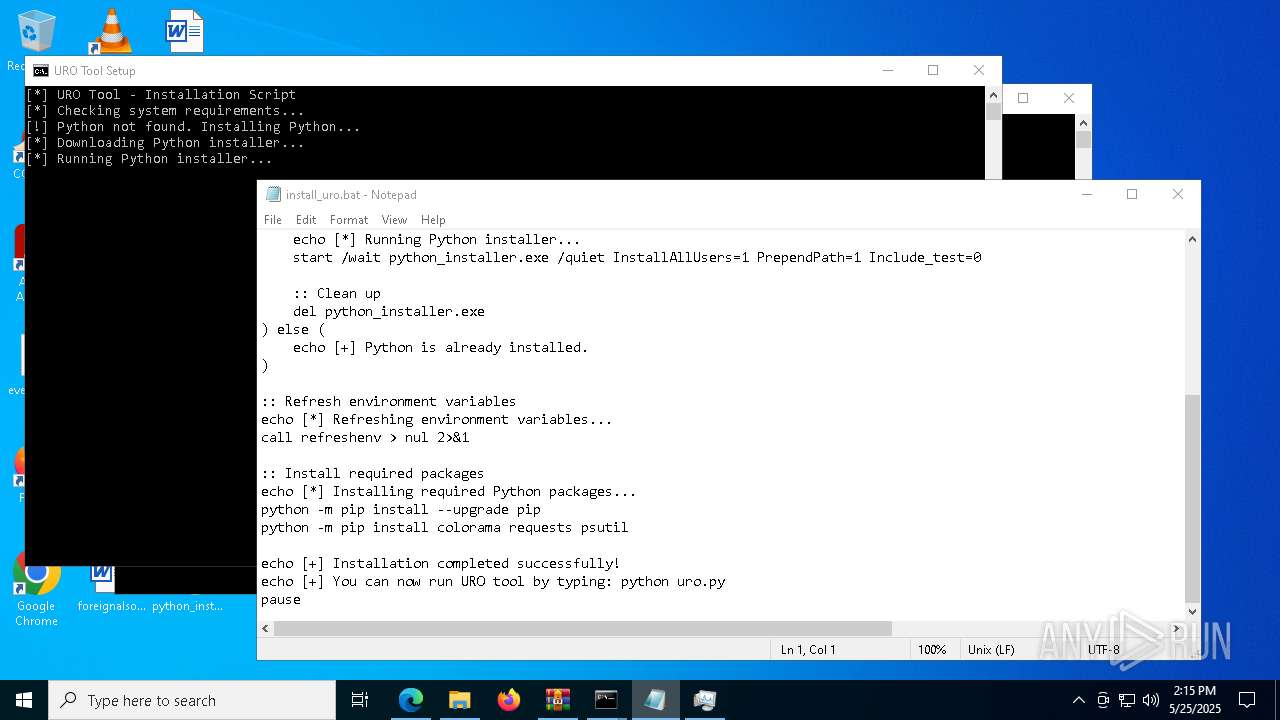The height and width of the screenshot is (720, 1280).
Task: Click 'Running Python installer...' line in console
Action: pos(149,159)
